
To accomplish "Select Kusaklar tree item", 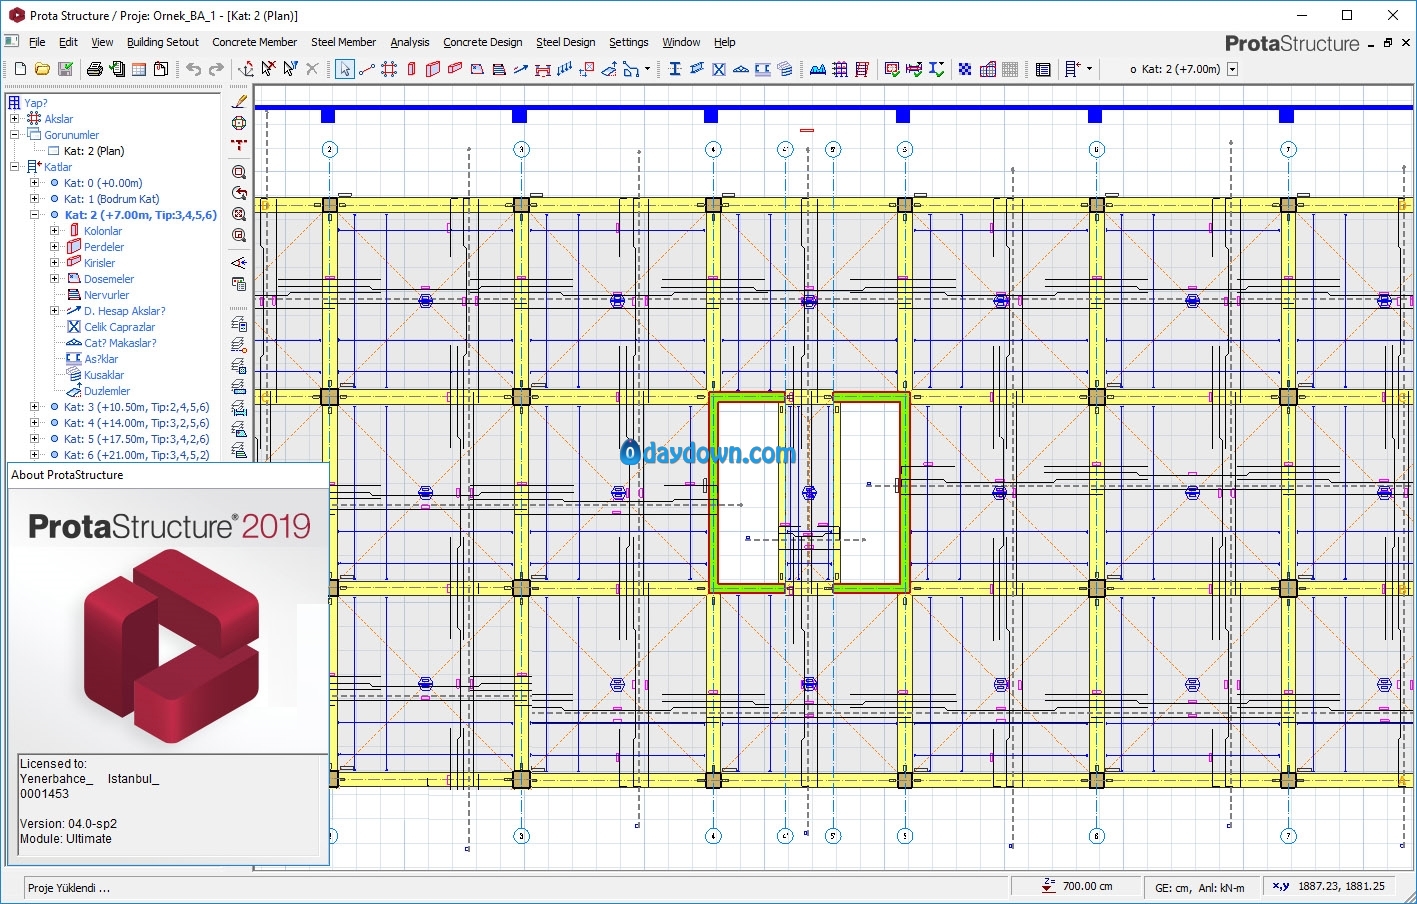I will (x=104, y=375).
